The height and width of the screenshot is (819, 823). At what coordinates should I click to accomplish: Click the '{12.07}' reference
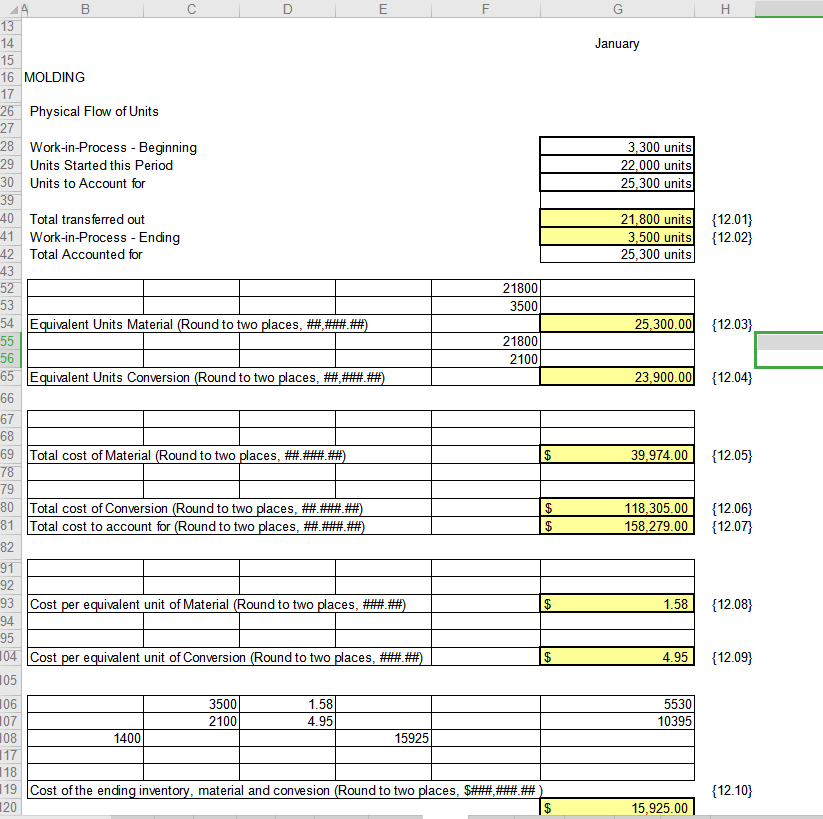pos(732,526)
